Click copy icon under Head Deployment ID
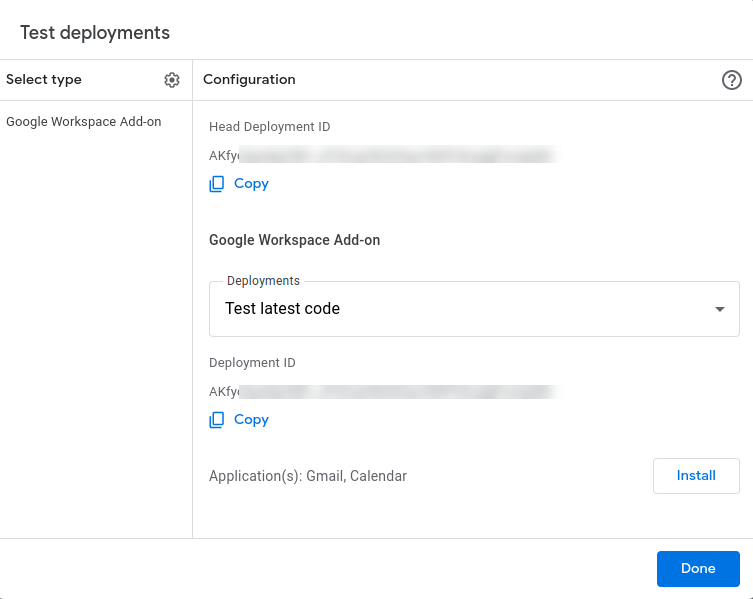Image resolution: width=753 pixels, height=599 pixels. coord(217,184)
